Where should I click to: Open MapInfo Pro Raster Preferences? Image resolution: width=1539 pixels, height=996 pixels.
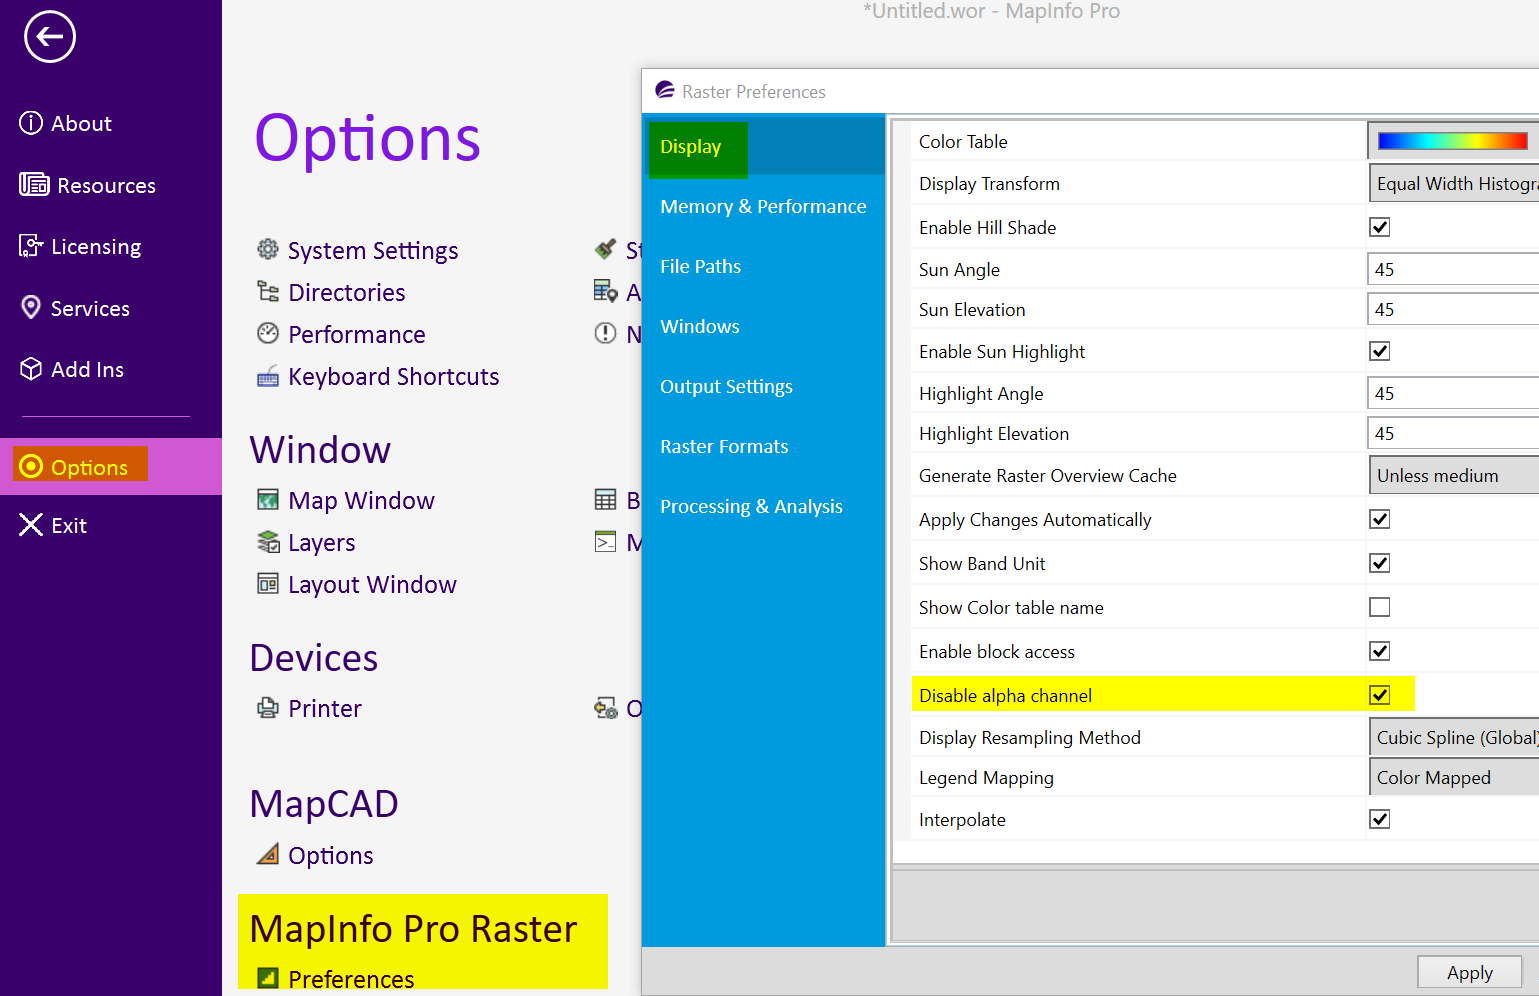click(x=351, y=979)
